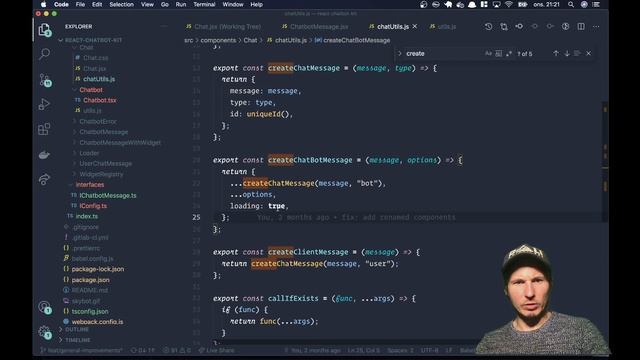Open the Extensions view
This screenshot has width=640, height=360.
click(44, 129)
